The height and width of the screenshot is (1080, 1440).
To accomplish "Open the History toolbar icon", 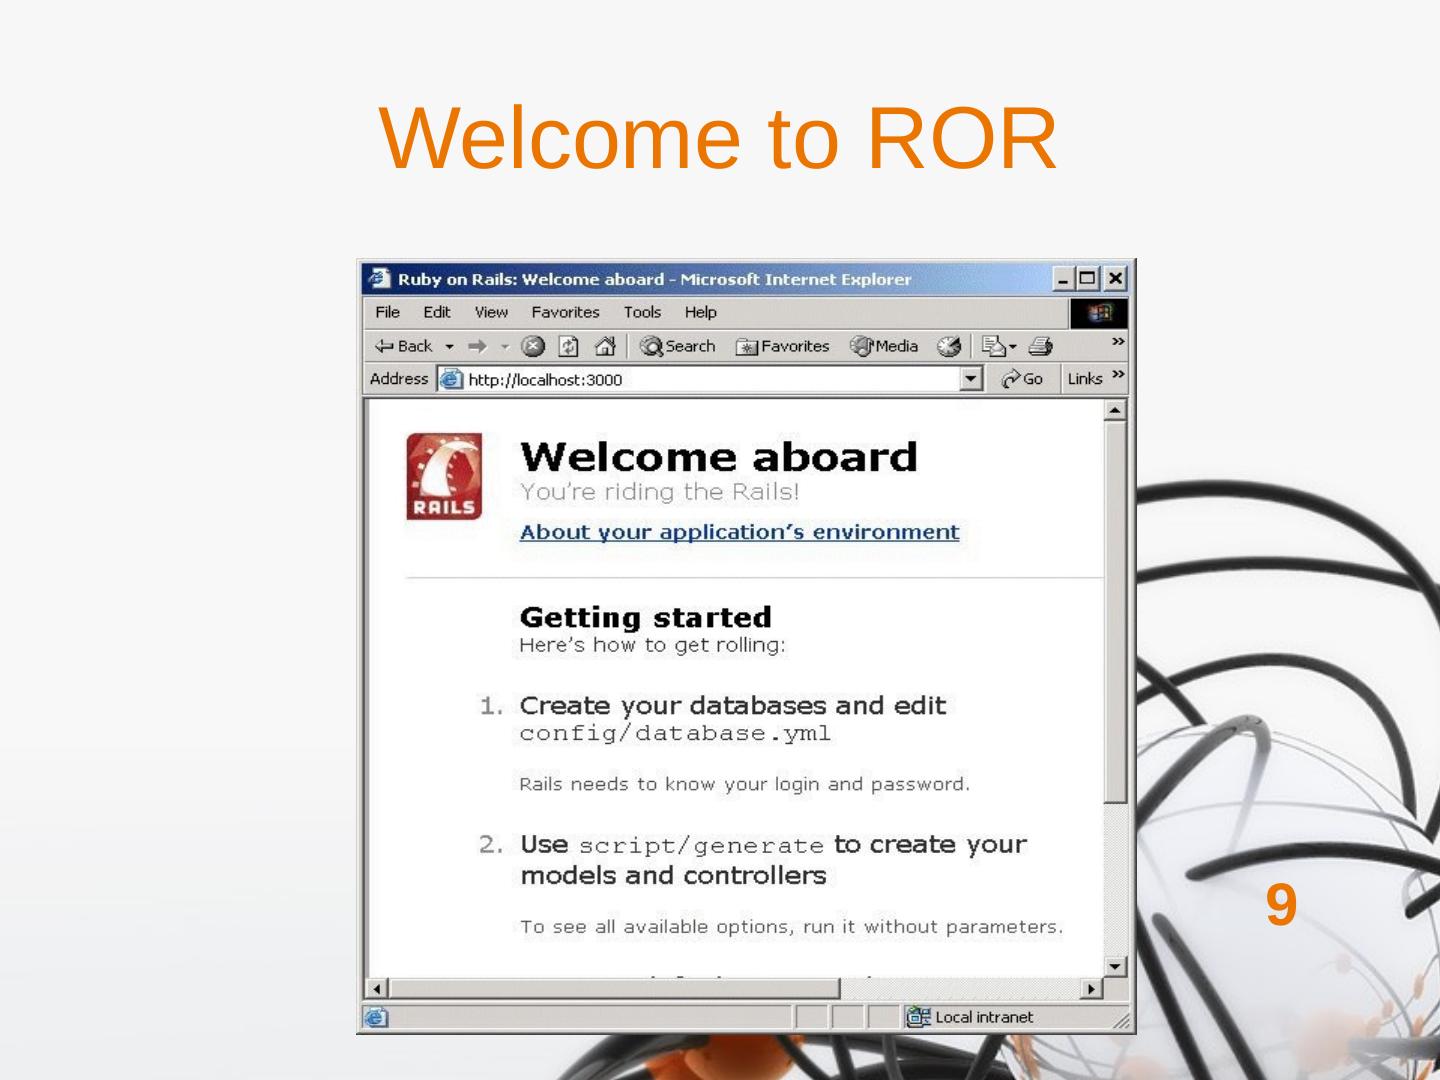I will (949, 346).
